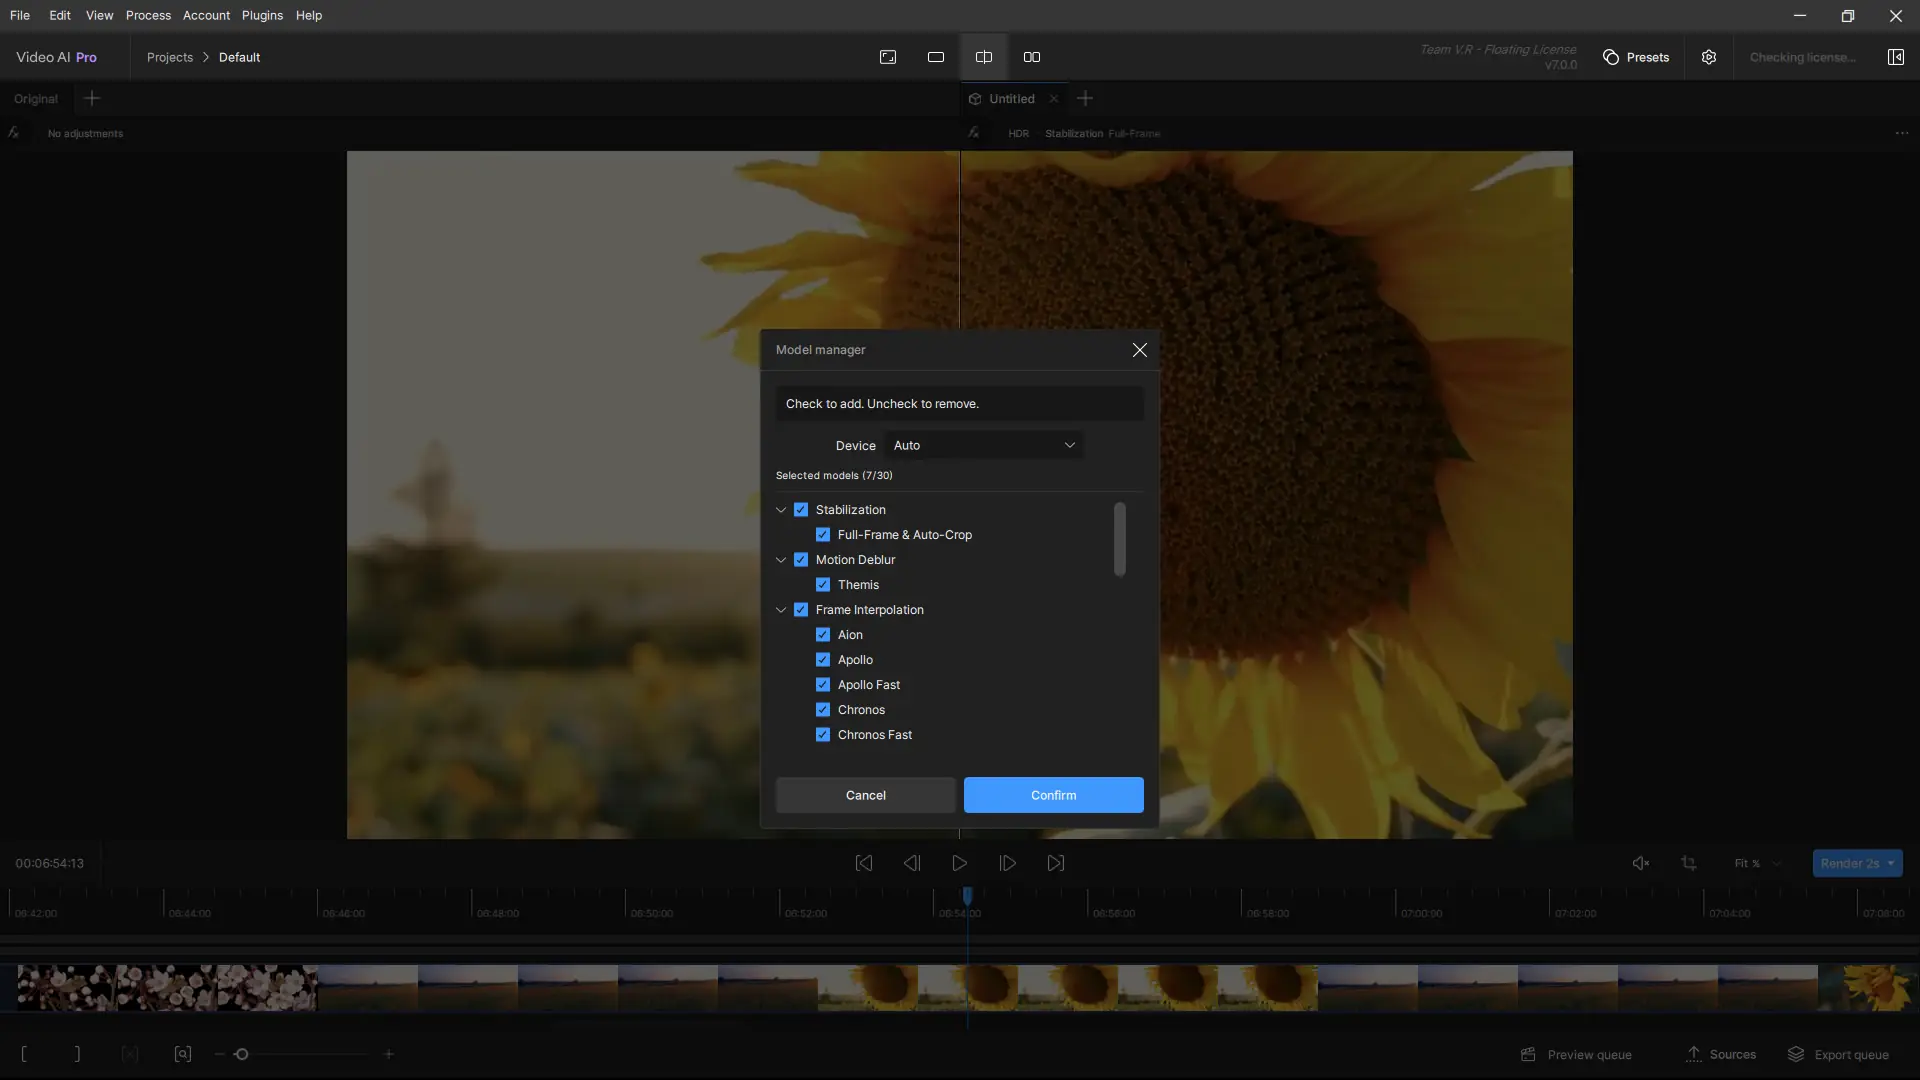Image resolution: width=1920 pixels, height=1080 pixels.
Task: Cancel the Model manager dialog
Action: [x=864, y=795]
